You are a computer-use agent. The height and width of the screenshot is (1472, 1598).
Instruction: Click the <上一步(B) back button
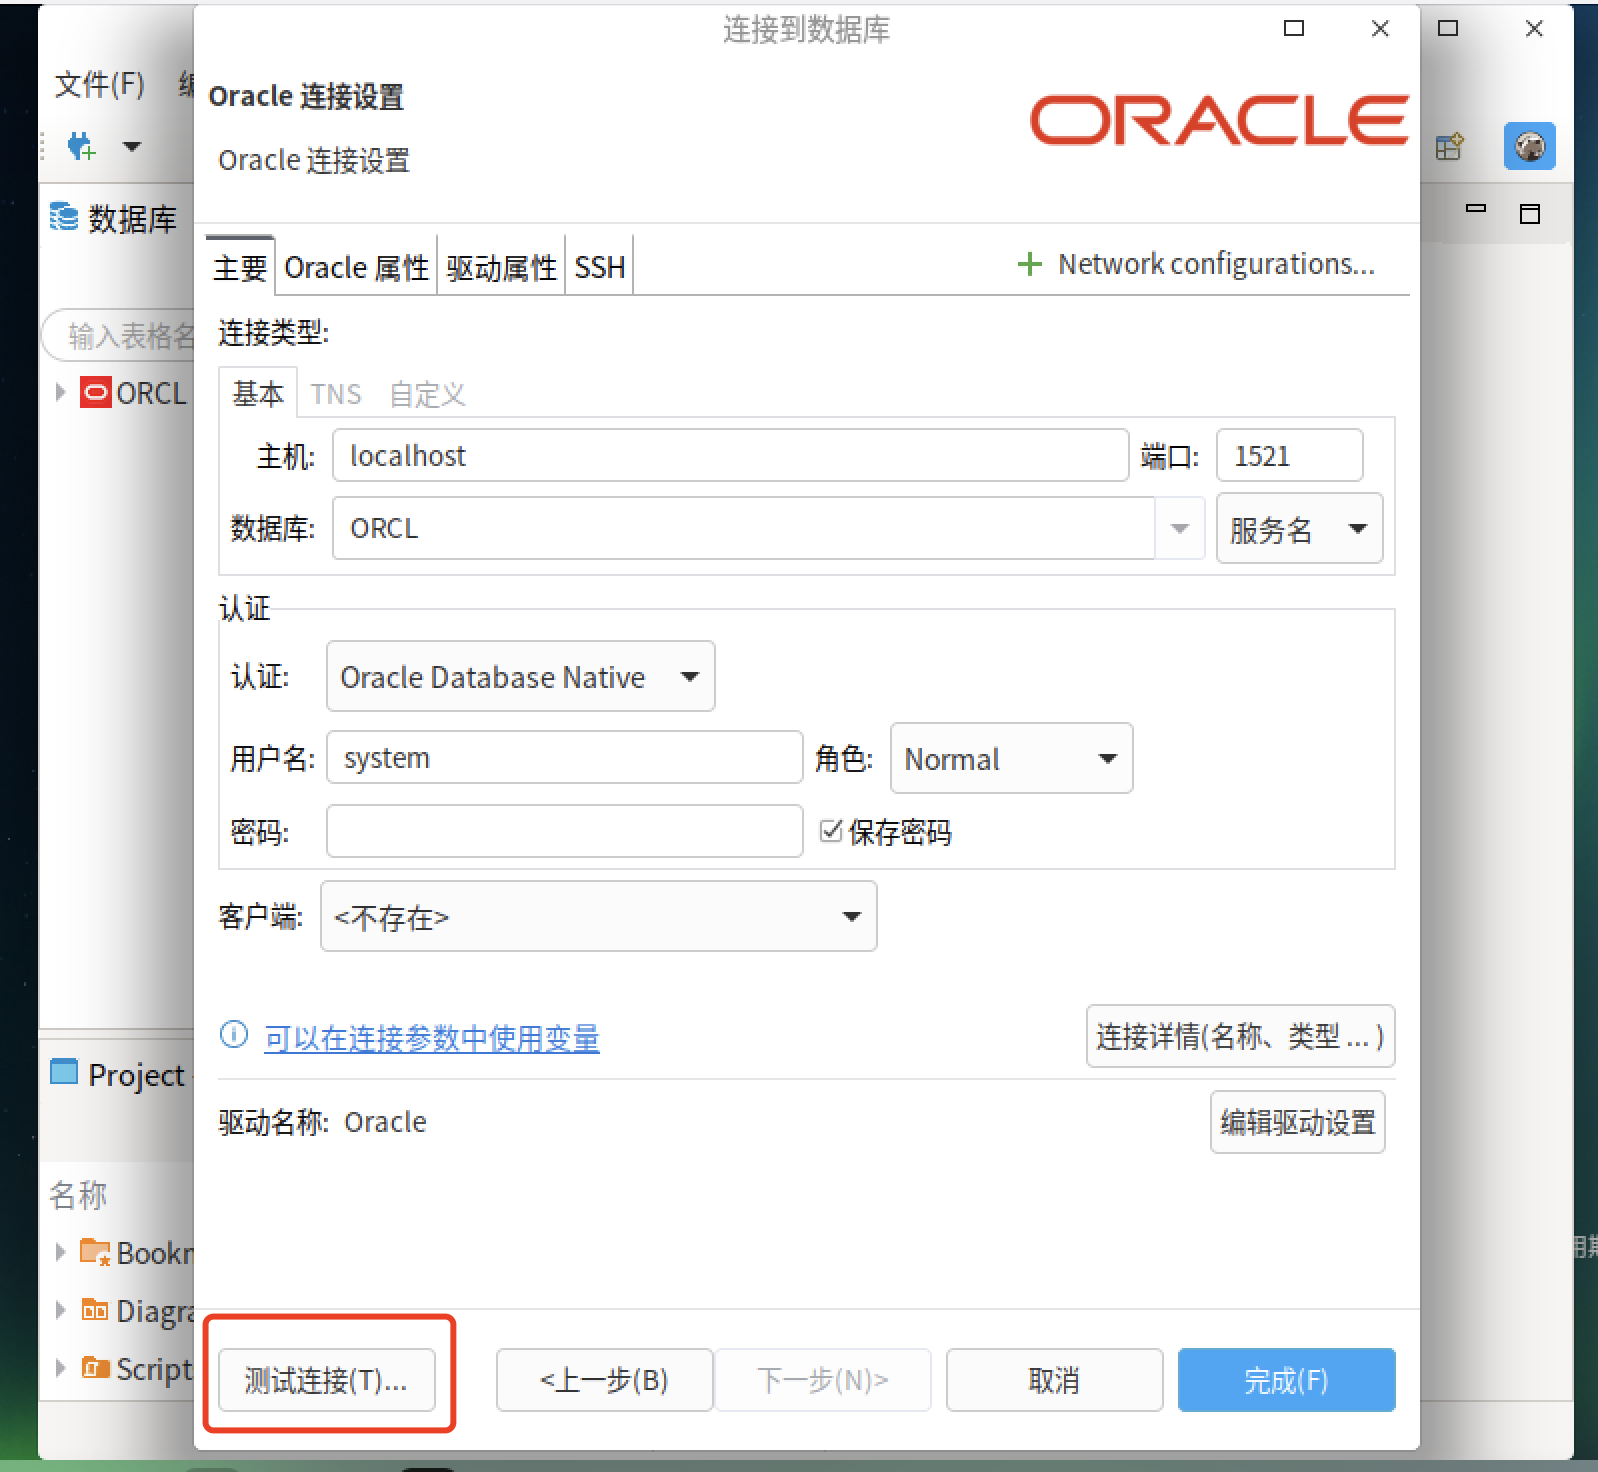[604, 1380]
